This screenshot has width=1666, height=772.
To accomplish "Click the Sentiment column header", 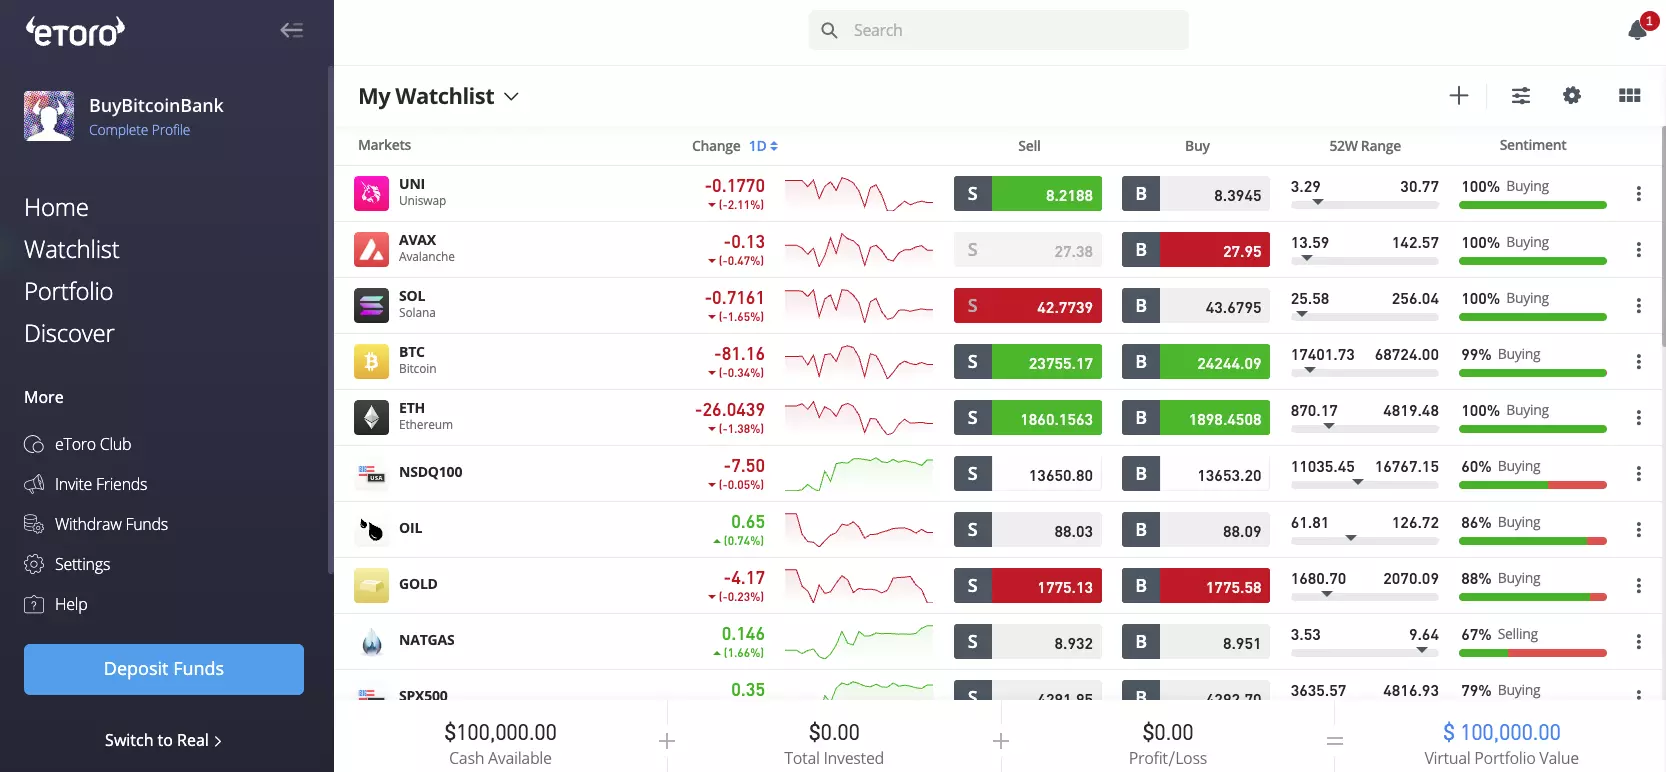I will (1533, 145).
